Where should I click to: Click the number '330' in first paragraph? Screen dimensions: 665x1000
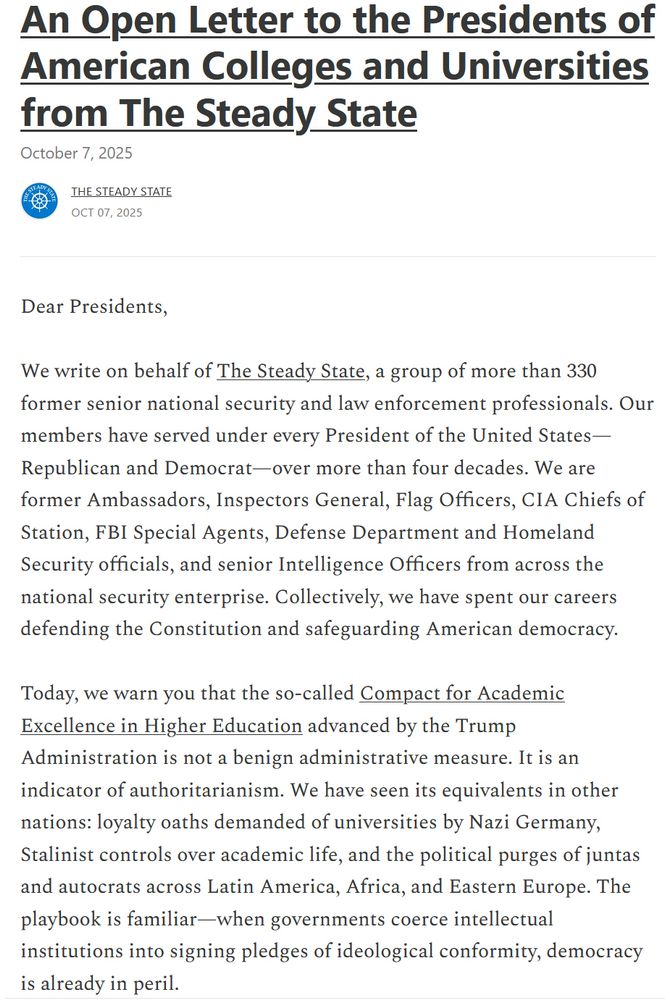[580, 371]
